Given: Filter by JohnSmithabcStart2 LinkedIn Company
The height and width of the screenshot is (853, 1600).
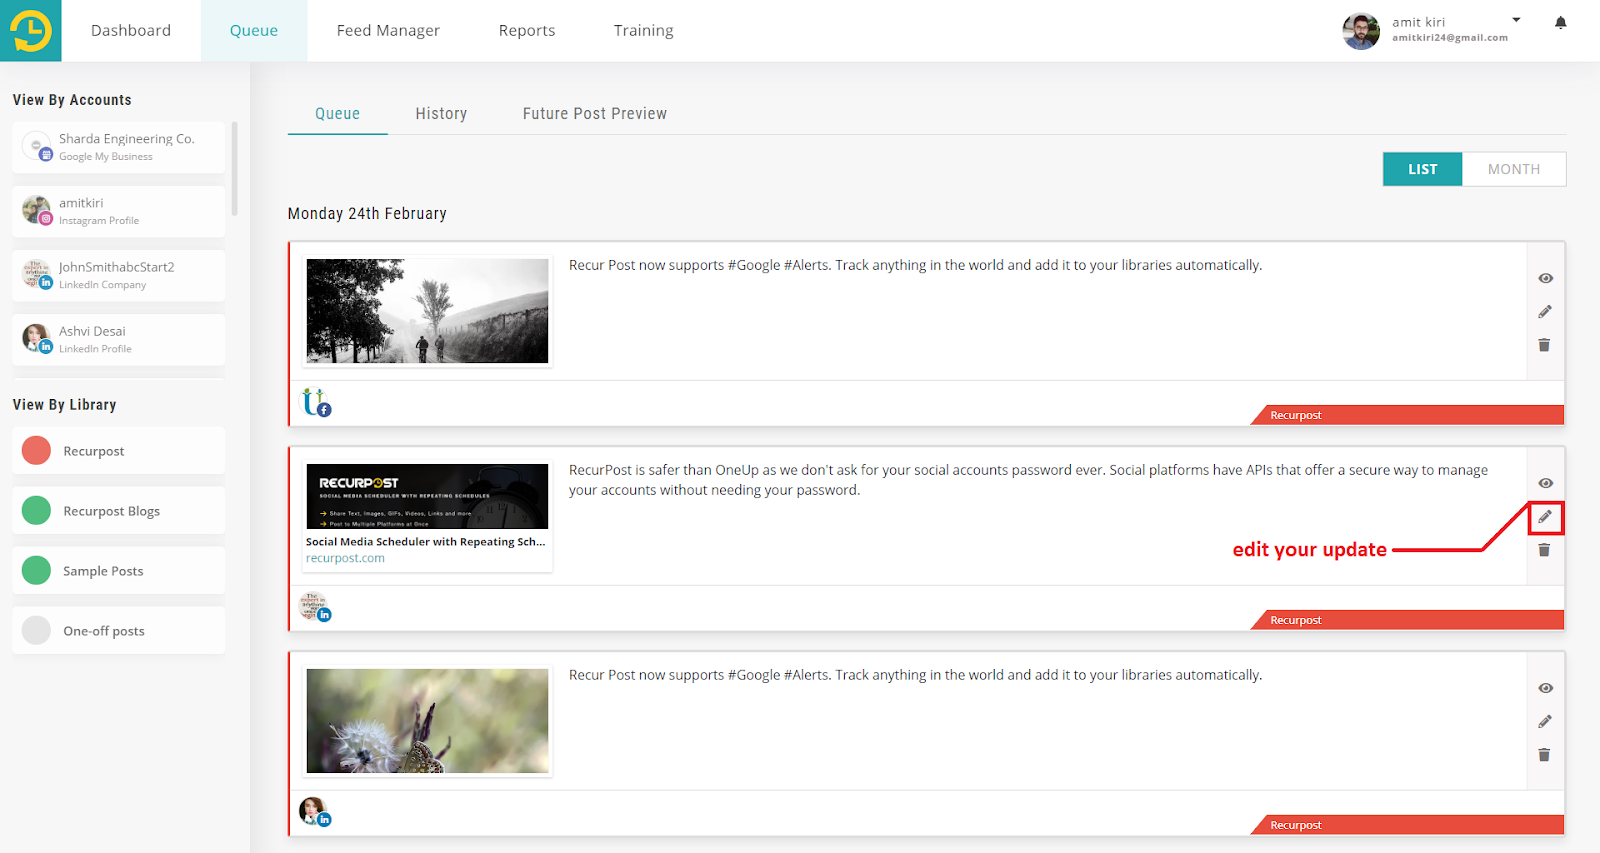Looking at the screenshot, I should coord(119,275).
